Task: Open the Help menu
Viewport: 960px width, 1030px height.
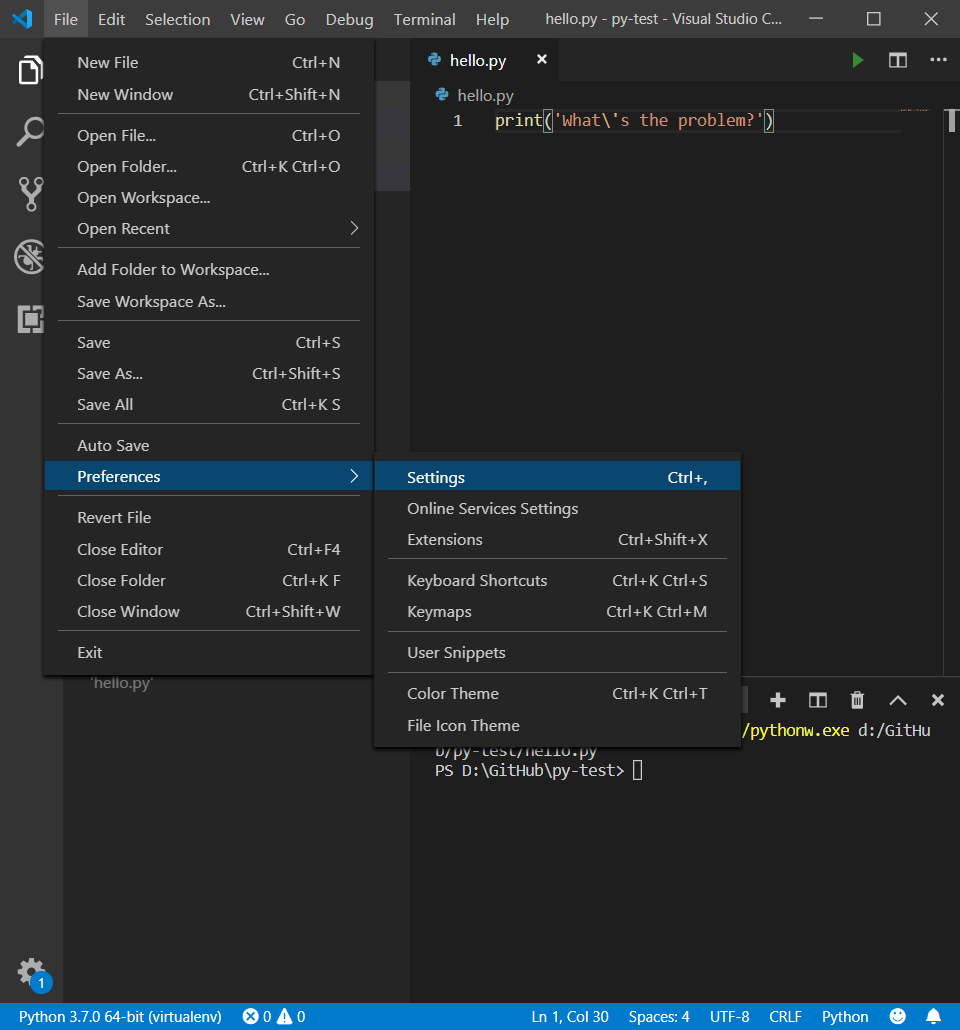Action: click(x=492, y=19)
